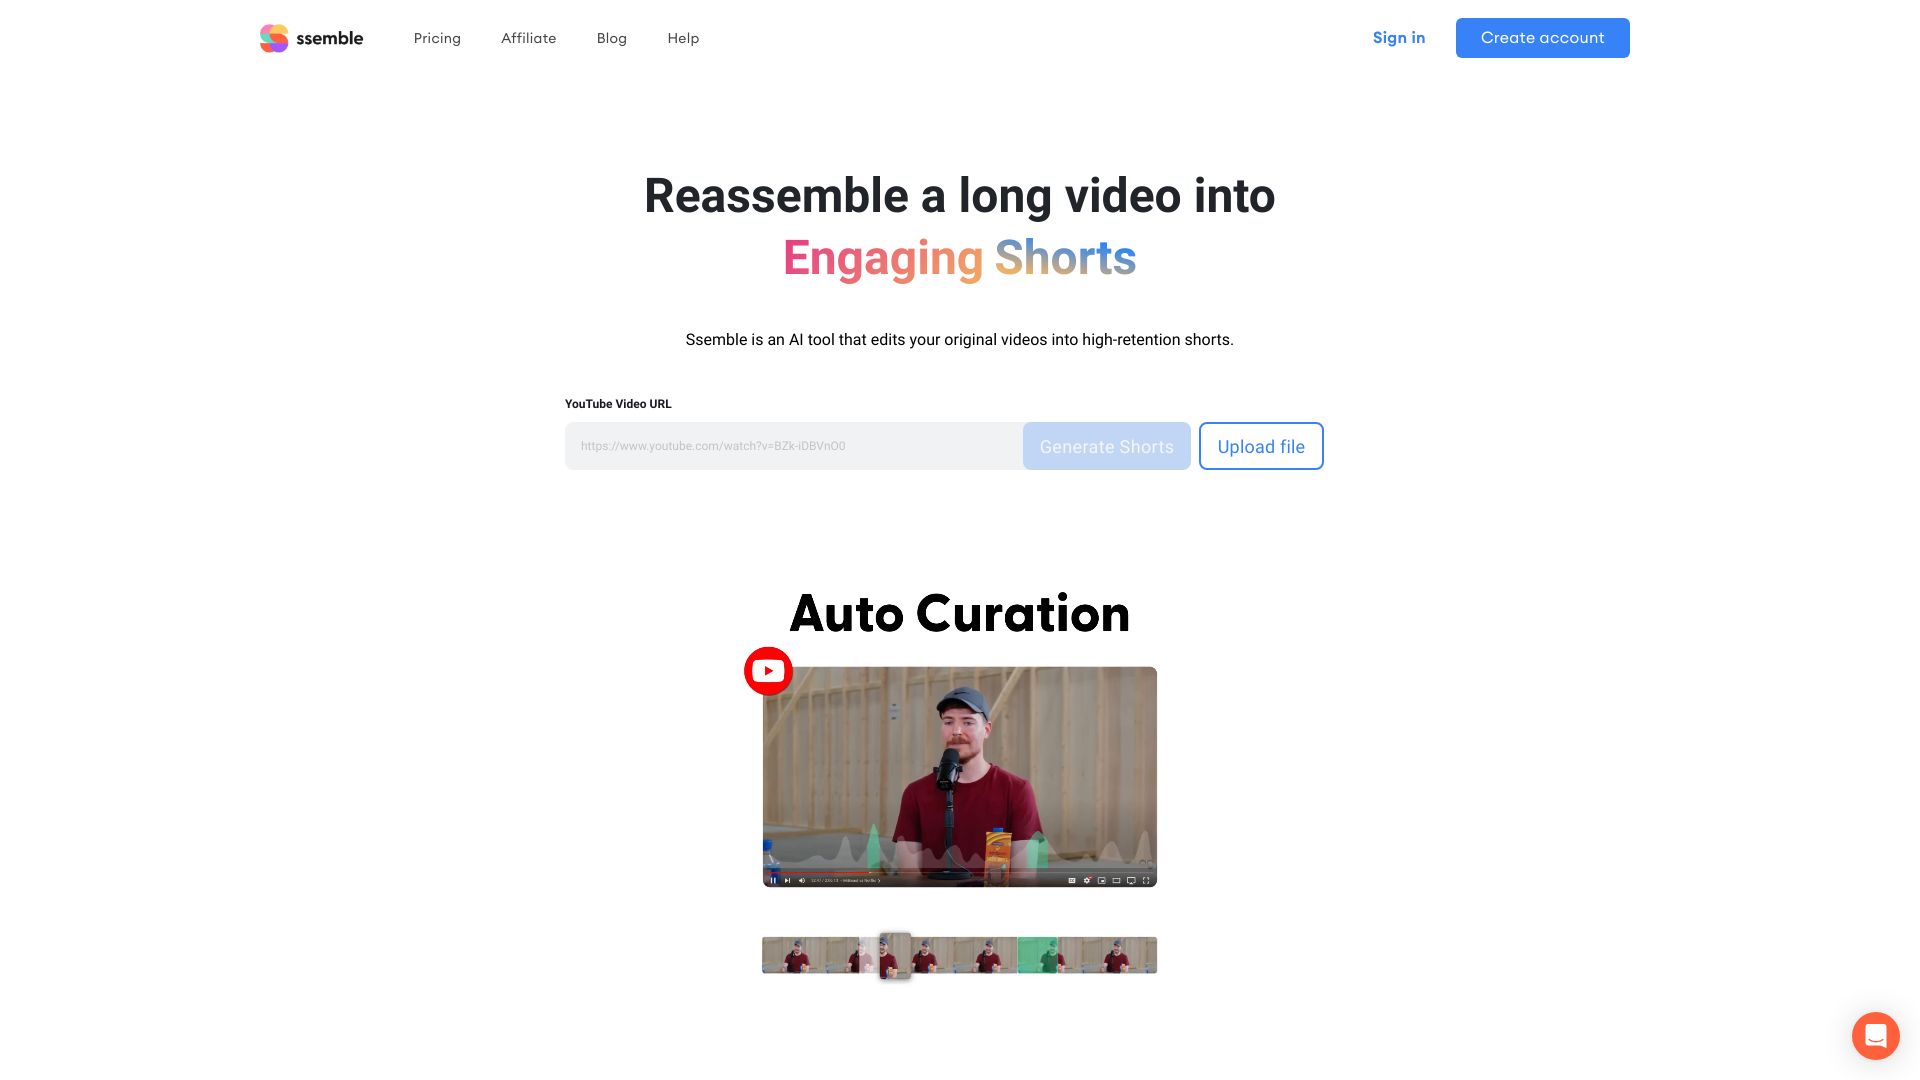This screenshot has width=1920, height=1080.
Task: Click the Sign in link
Action: point(1399,37)
